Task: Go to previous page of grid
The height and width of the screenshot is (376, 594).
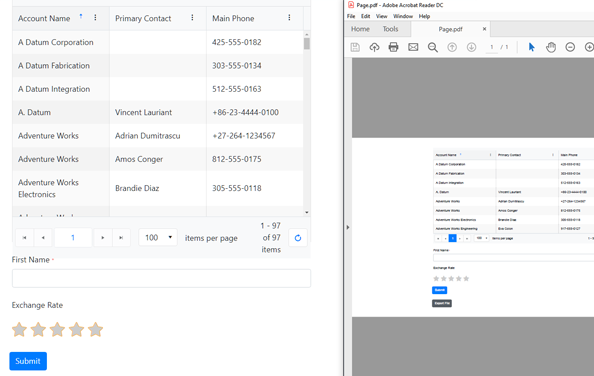Action: coord(43,238)
